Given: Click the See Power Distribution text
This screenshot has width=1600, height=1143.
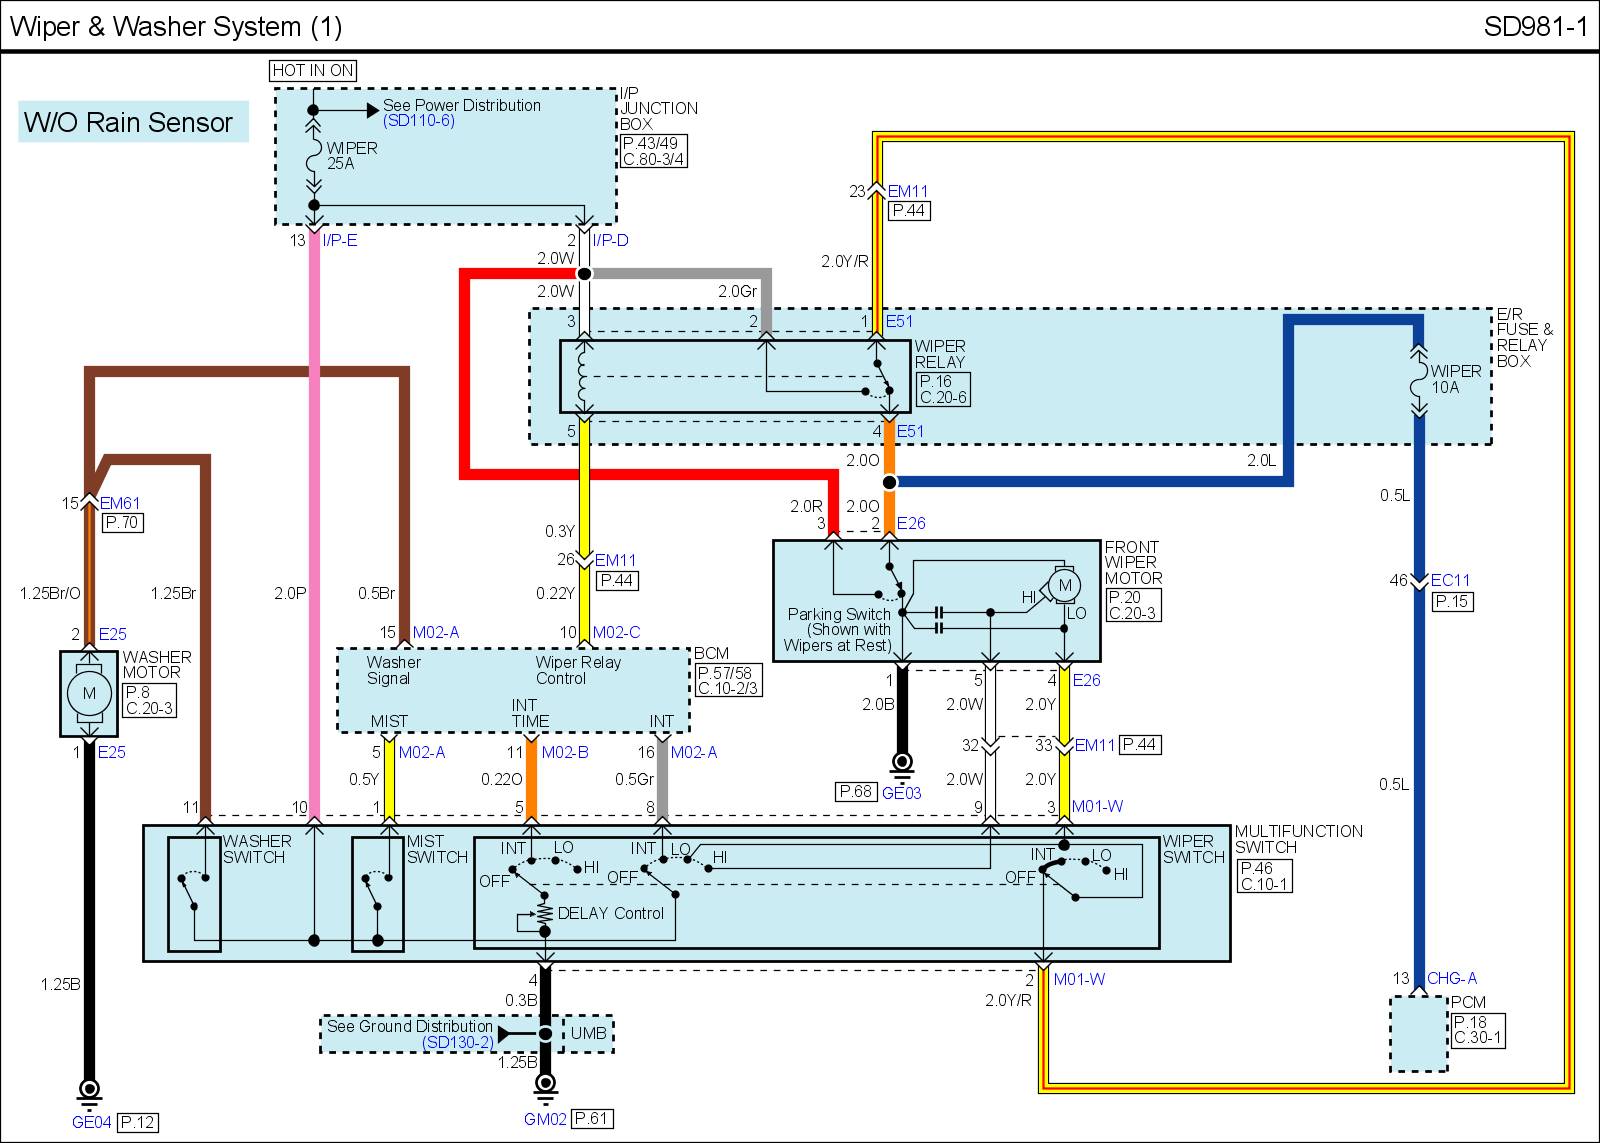Looking at the screenshot, I should pos(462,105).
